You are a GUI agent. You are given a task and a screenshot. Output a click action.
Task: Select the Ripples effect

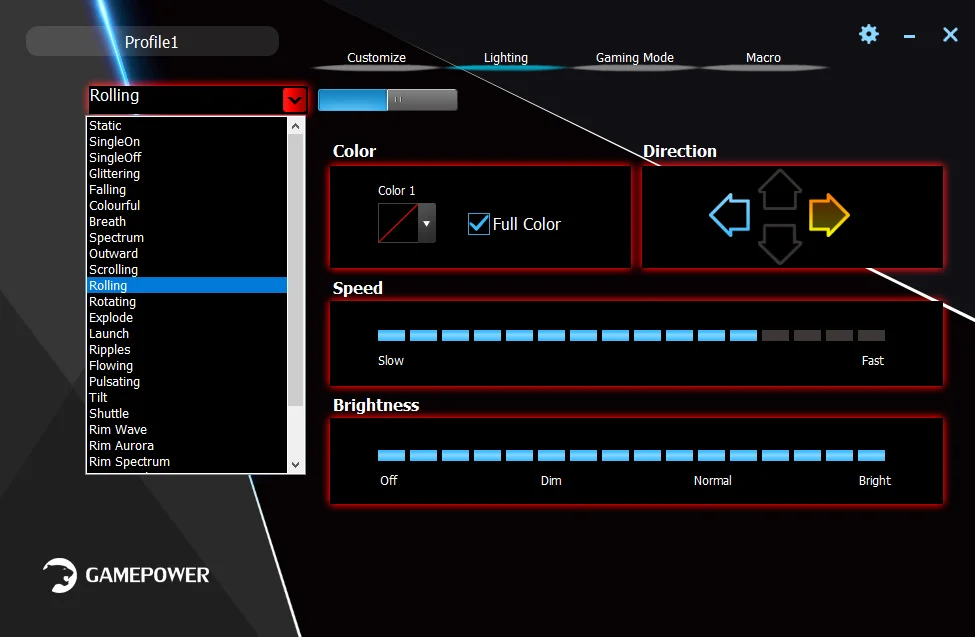(187, 350)
